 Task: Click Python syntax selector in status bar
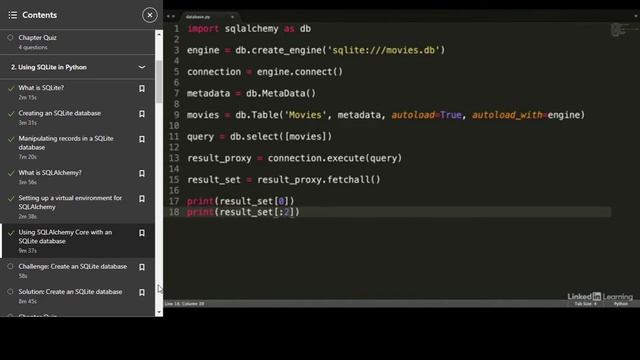coord(621,304)
